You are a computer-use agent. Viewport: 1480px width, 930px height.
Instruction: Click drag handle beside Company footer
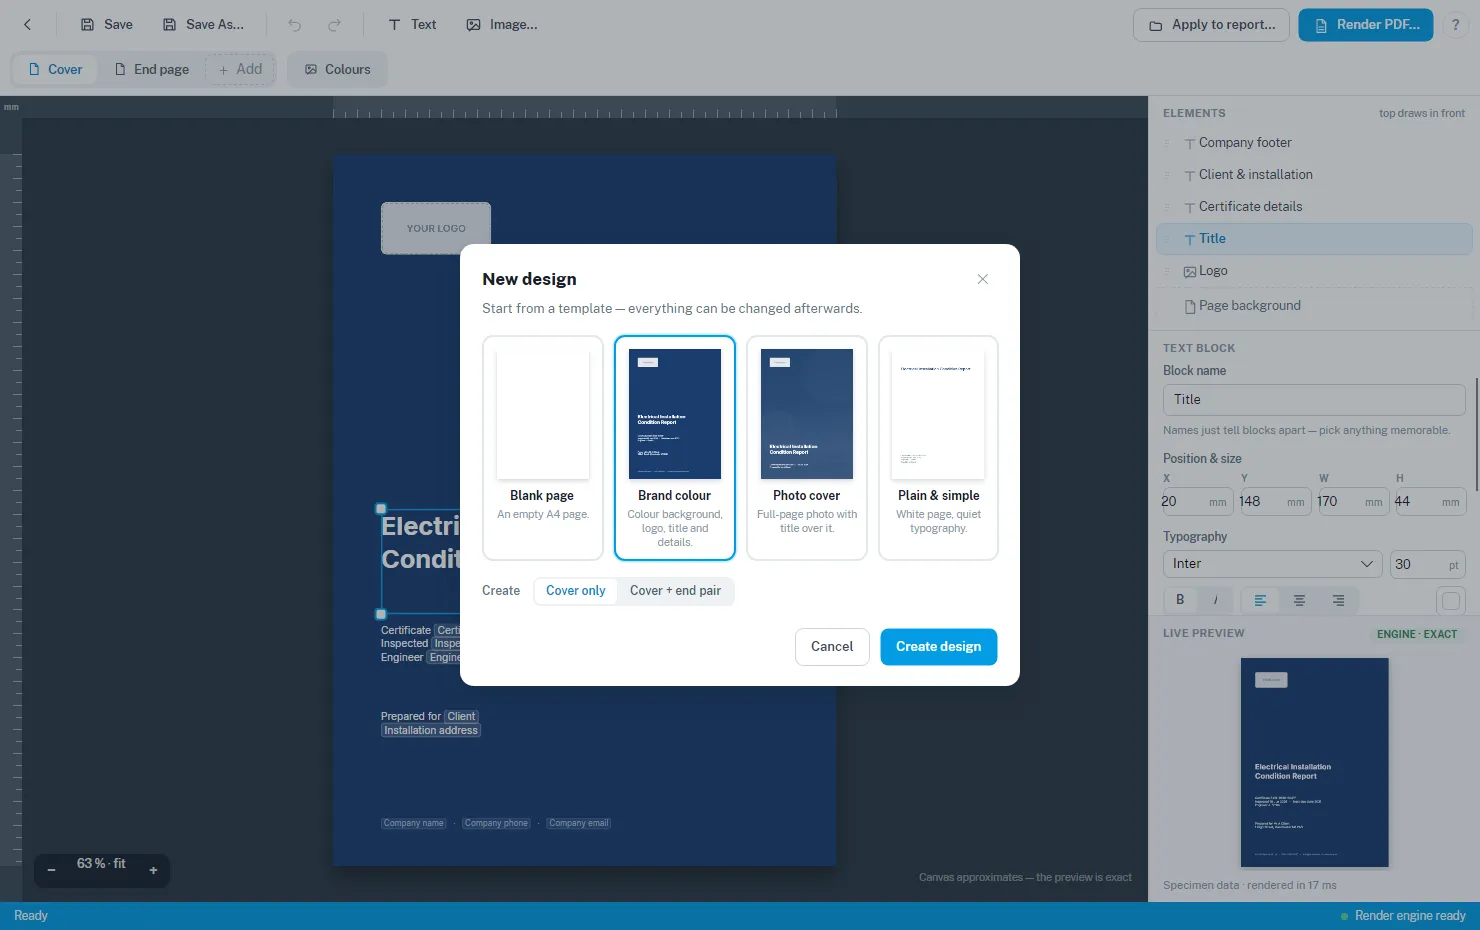(1167, 143)
